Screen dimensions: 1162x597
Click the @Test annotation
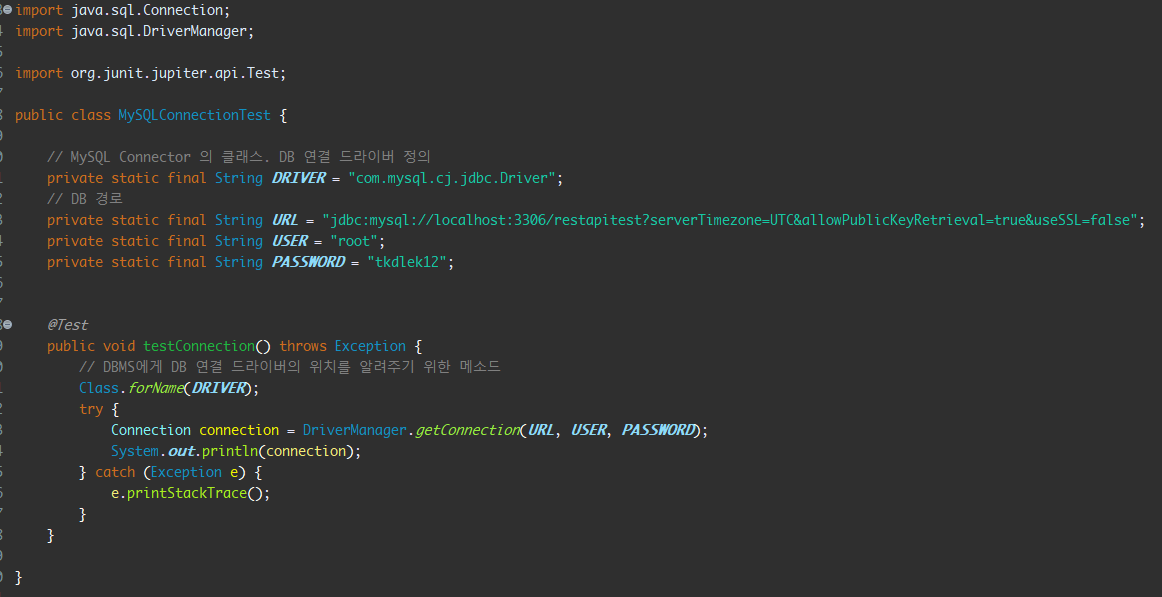tap(67, 325)
